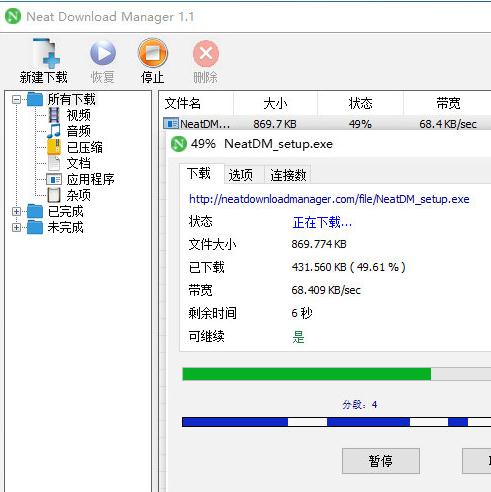Click the 49% status cell in the list

(x=360, y=124)
